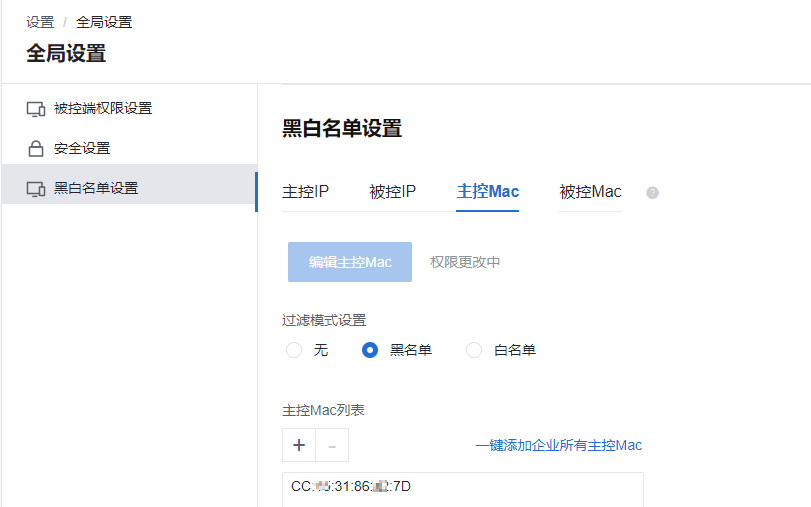
Task: Click the monitor icon beside 黑白名单设置
Action: [x=36, y=189]
